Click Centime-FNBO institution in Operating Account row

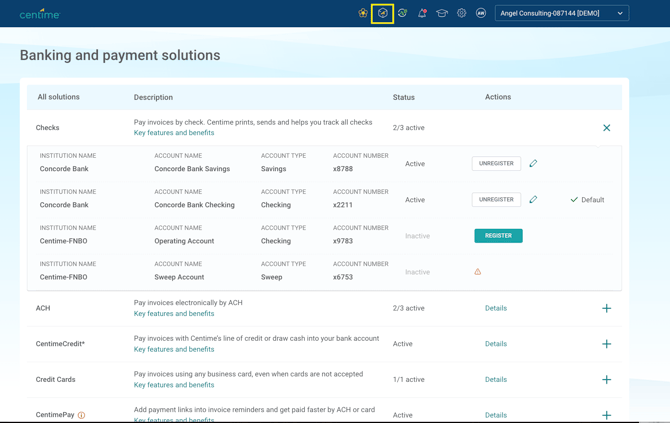[x=63, y=241]
